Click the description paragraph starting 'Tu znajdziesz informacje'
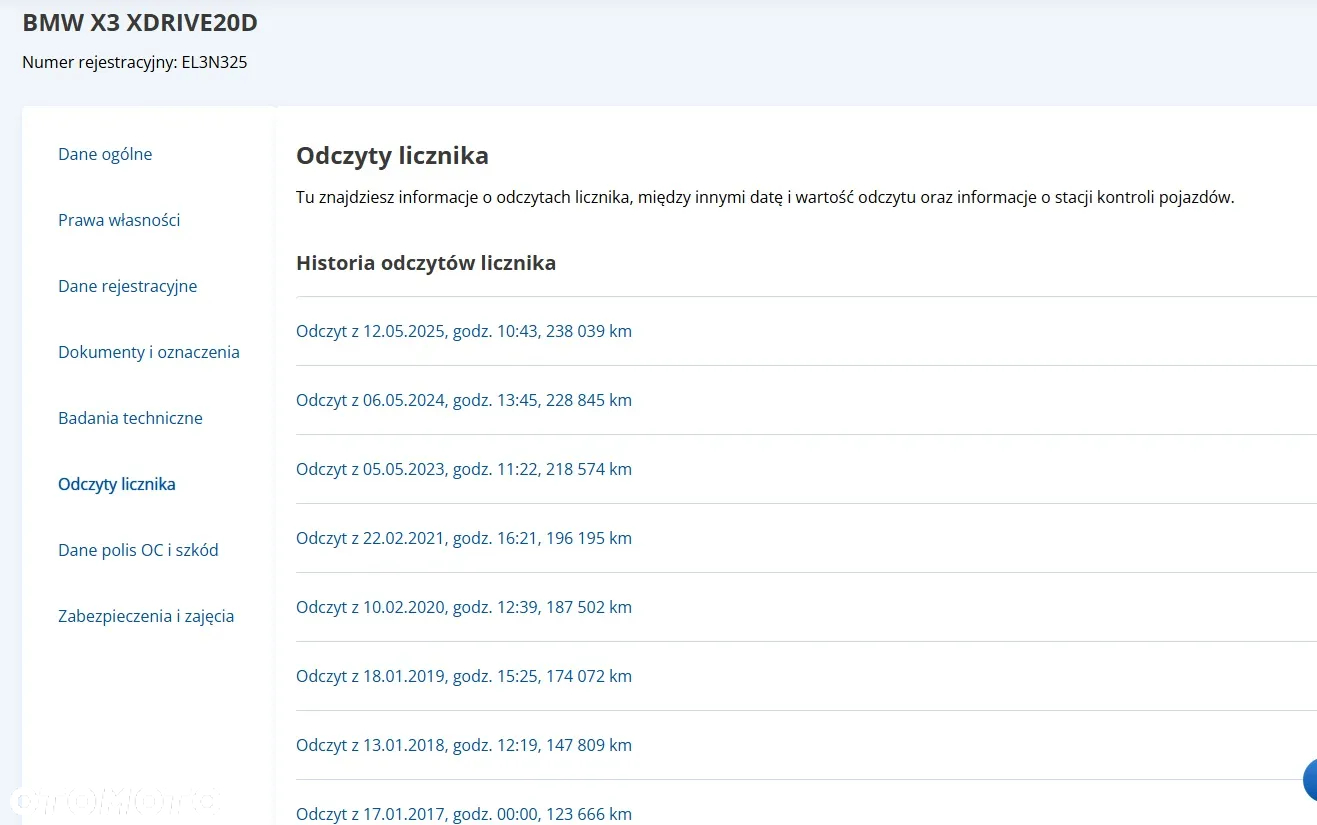1317x825 pixels. point(765,197)
